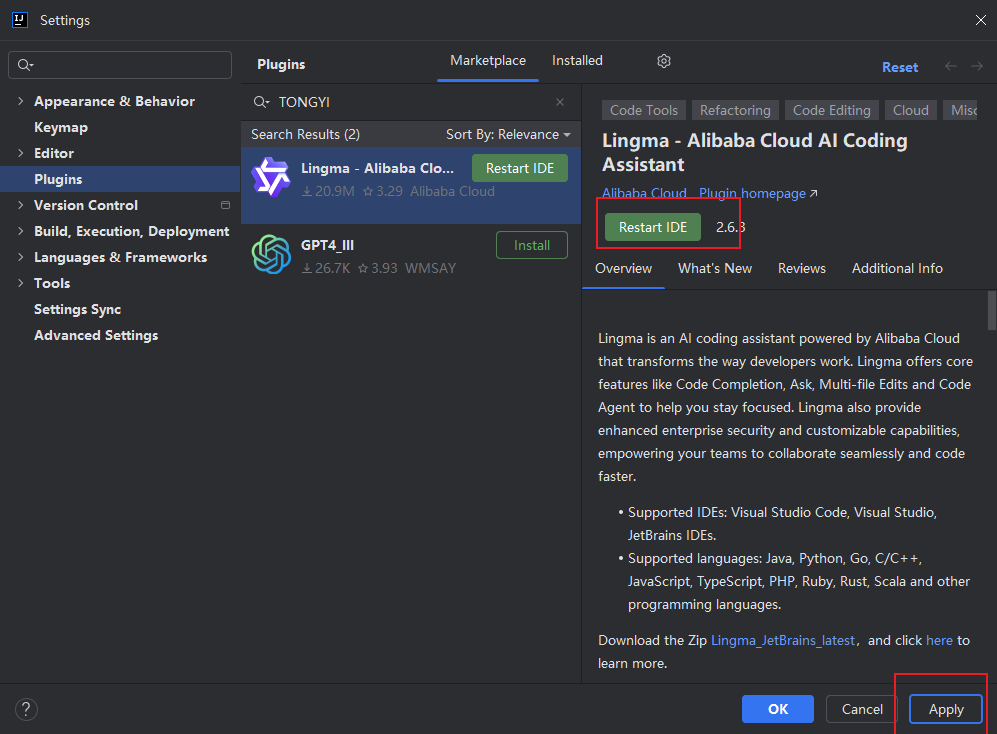The height and width of the screenshot is (734, 997).
Task: Expand the Tools settings node
Action: click(20, 283)
